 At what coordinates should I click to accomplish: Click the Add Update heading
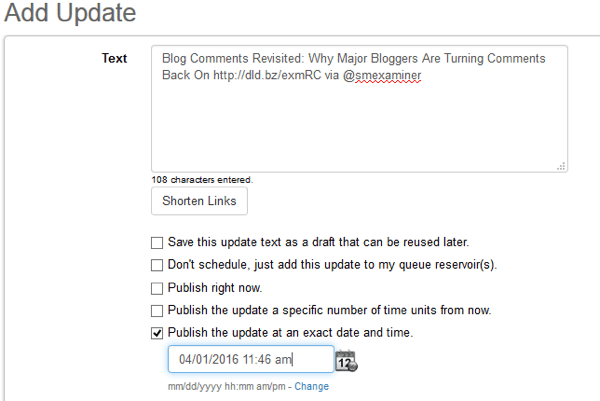click(x=70, y=12)
